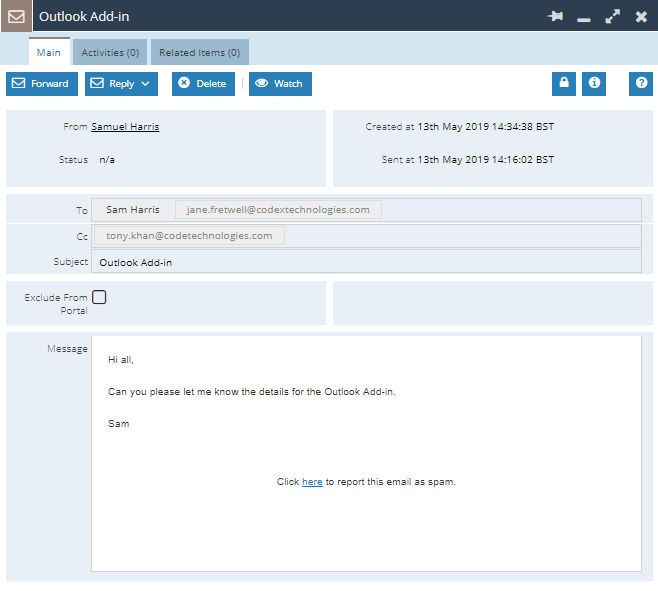The image size is (658, 591).
Task: Pin the Outlook Add-in window
Action: point(556,16)
